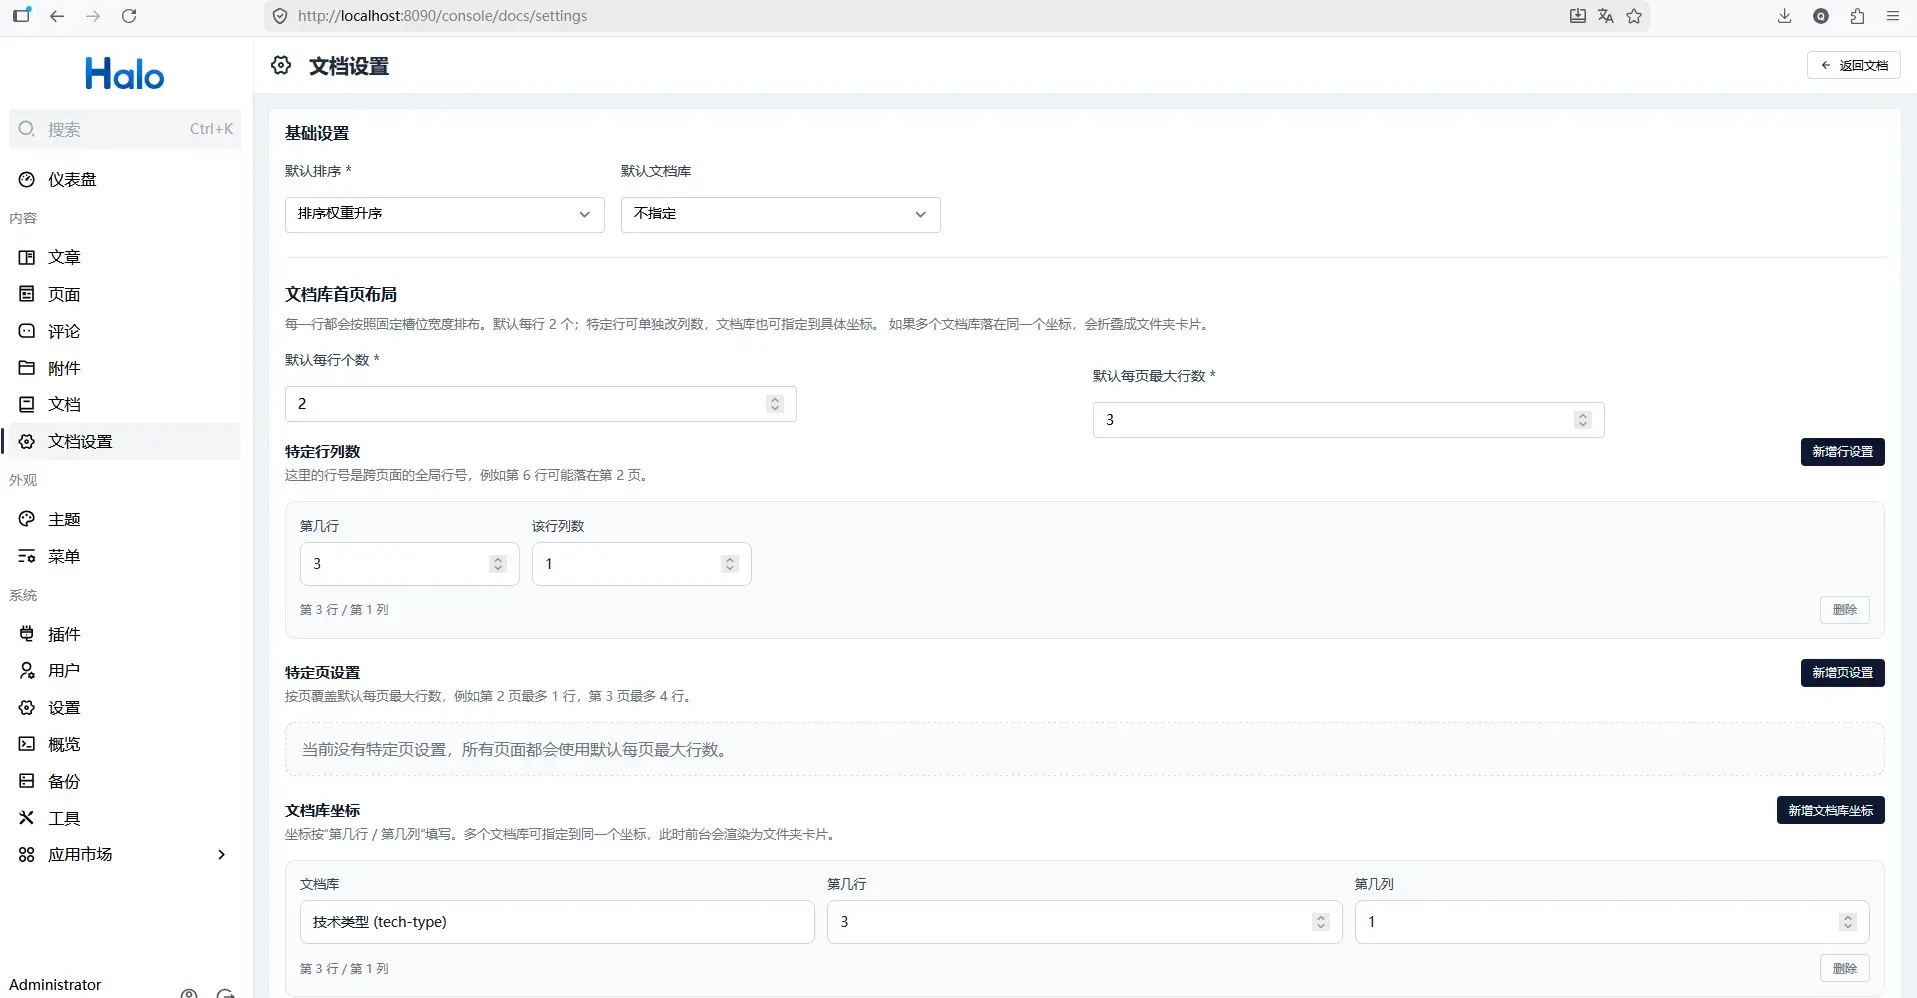Open 备份 in the sidebar
Screen dimensions: 1917x998
(x=123, y=781)
